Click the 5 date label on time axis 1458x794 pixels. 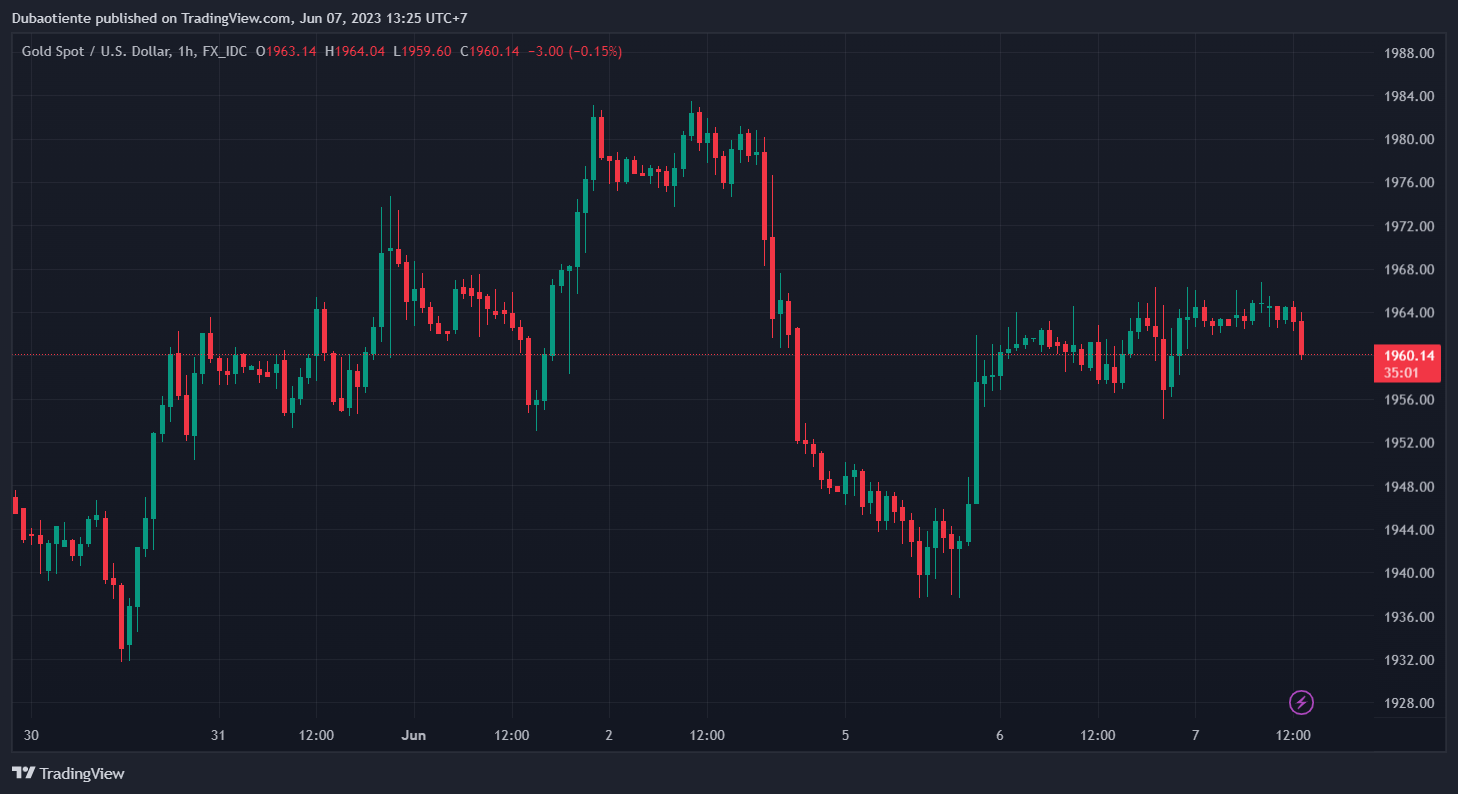tap(845, 735)
